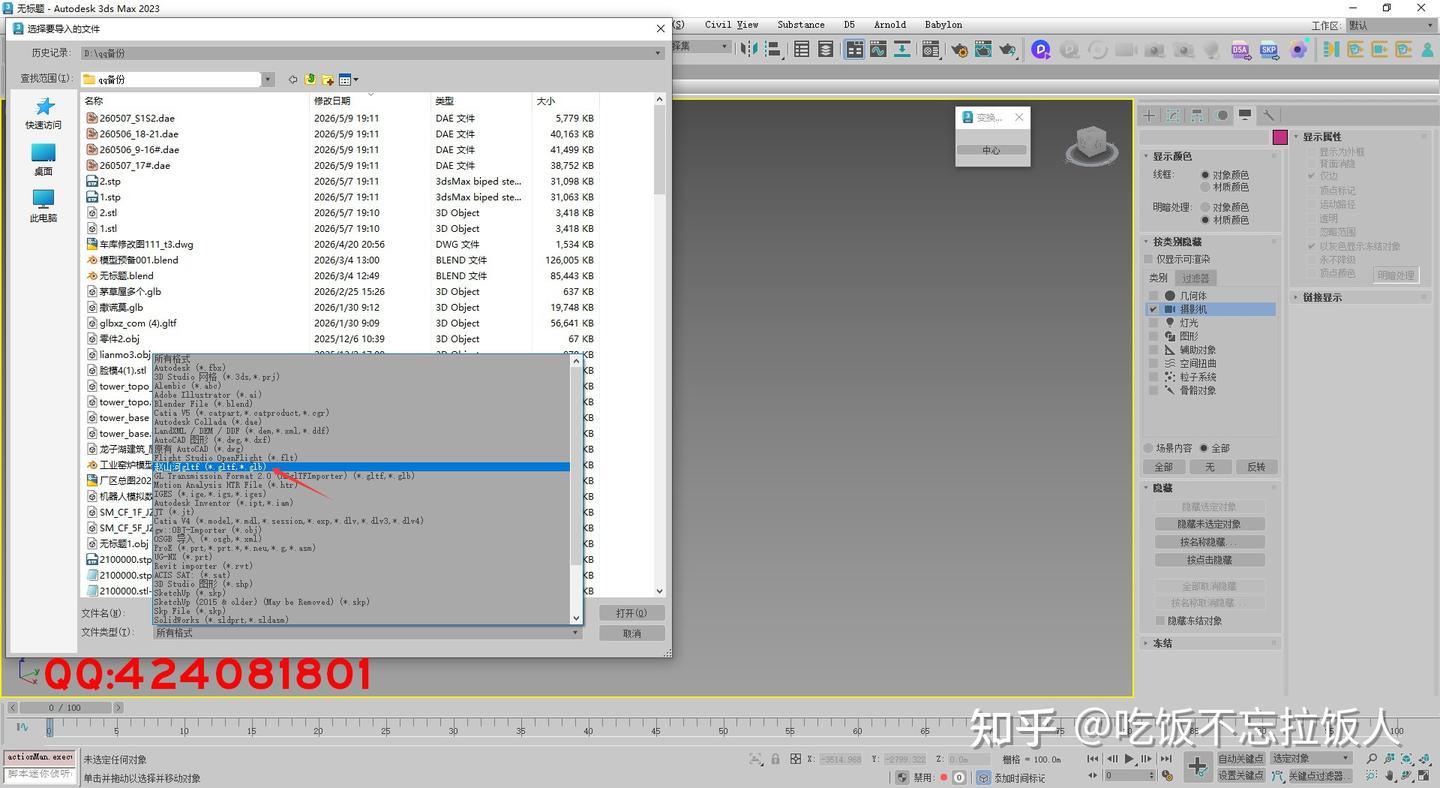
Task: Open the 查找范围 folder dropdown
Action: 268,79
